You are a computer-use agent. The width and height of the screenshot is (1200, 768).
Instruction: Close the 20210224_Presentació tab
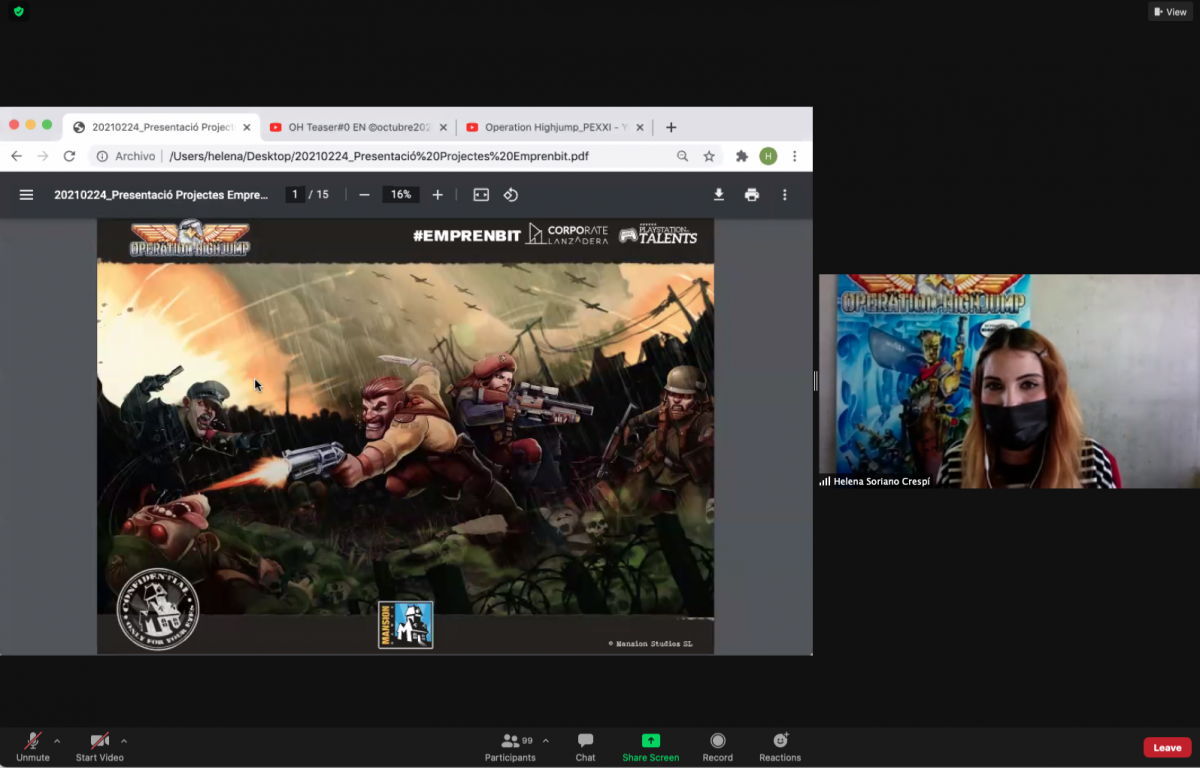[x=246, y=127]
